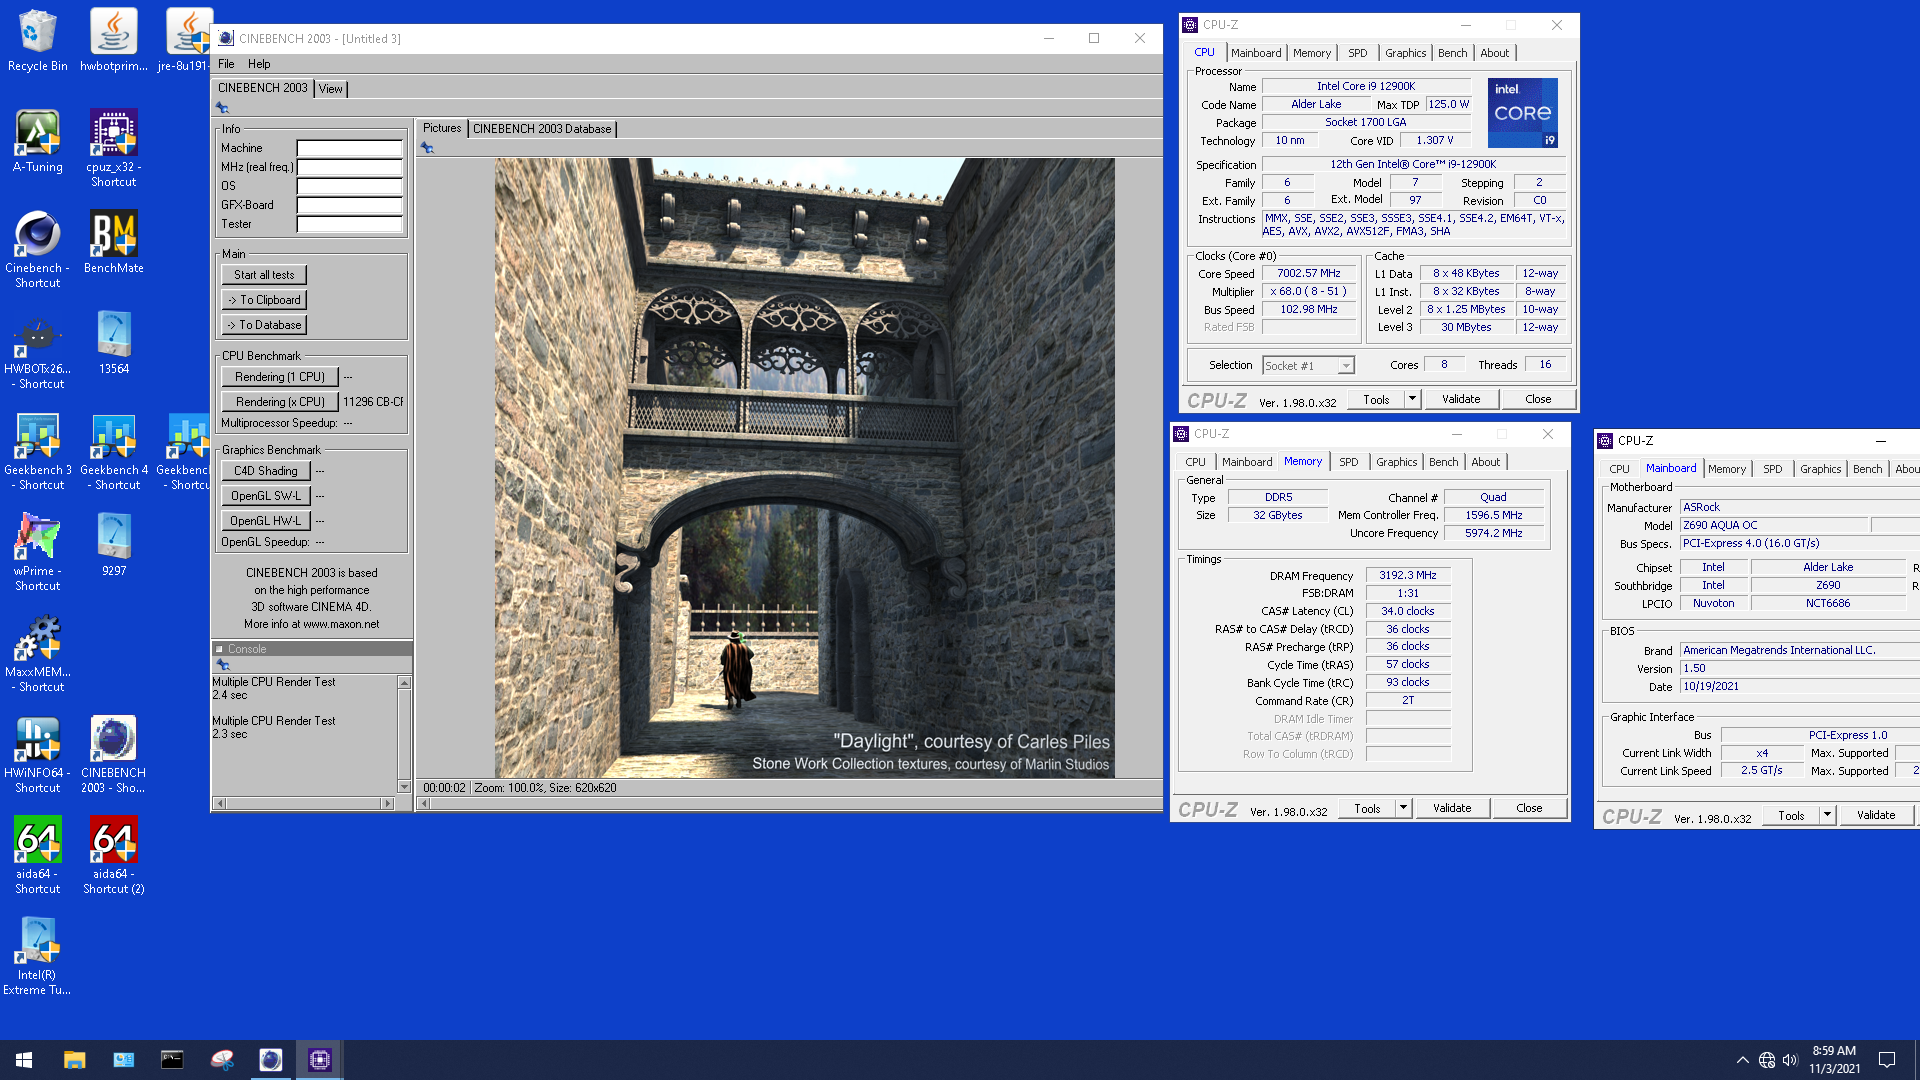The image size is (1920, 1080).
Task: Switch to CPU-Z taskbar icon
Action: 320,1060
